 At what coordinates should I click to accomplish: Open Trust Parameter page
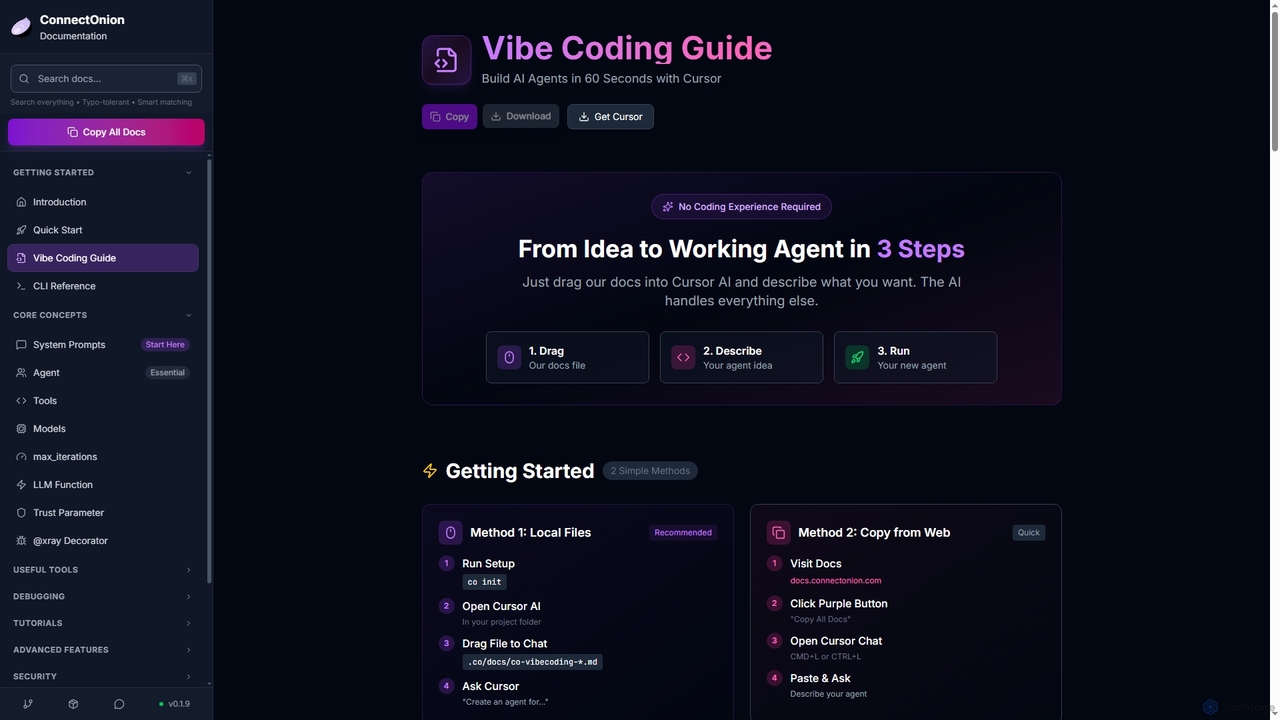coord(102,513)
